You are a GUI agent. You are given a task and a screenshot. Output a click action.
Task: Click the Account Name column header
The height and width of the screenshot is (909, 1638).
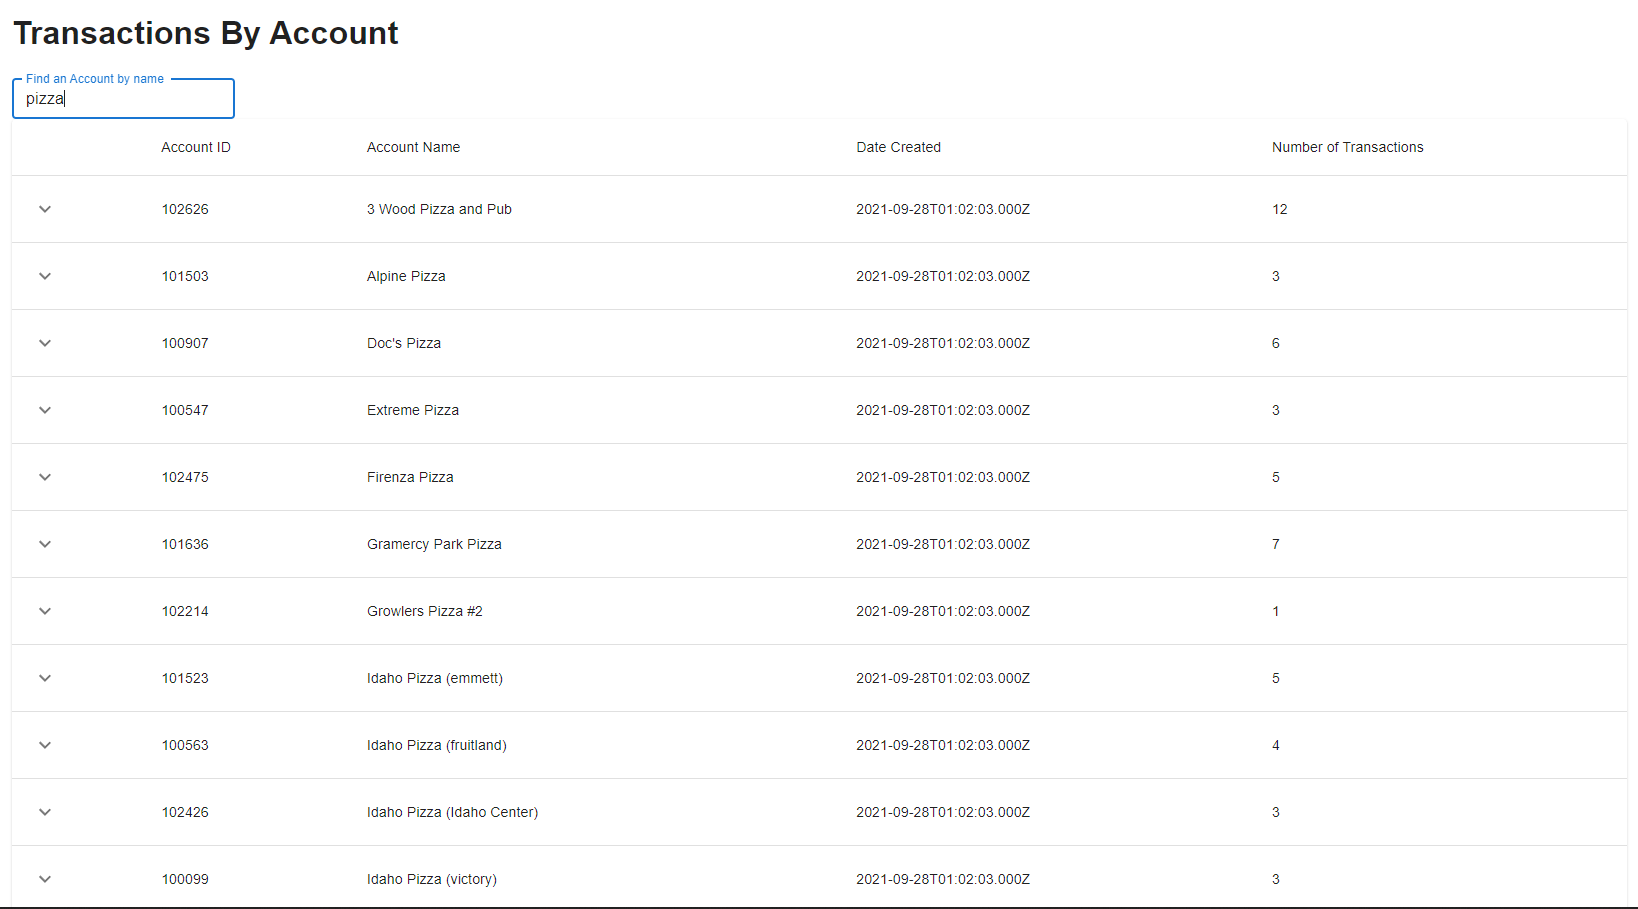pos(413,147)
